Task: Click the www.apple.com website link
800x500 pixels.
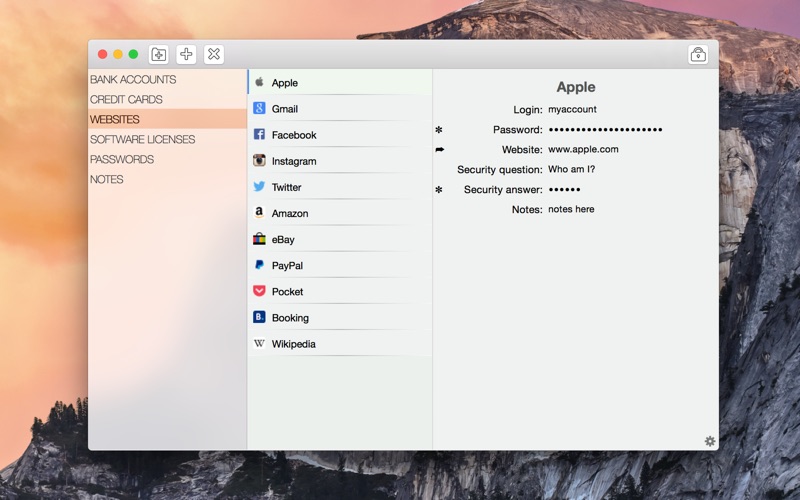Action: (583, 150)
